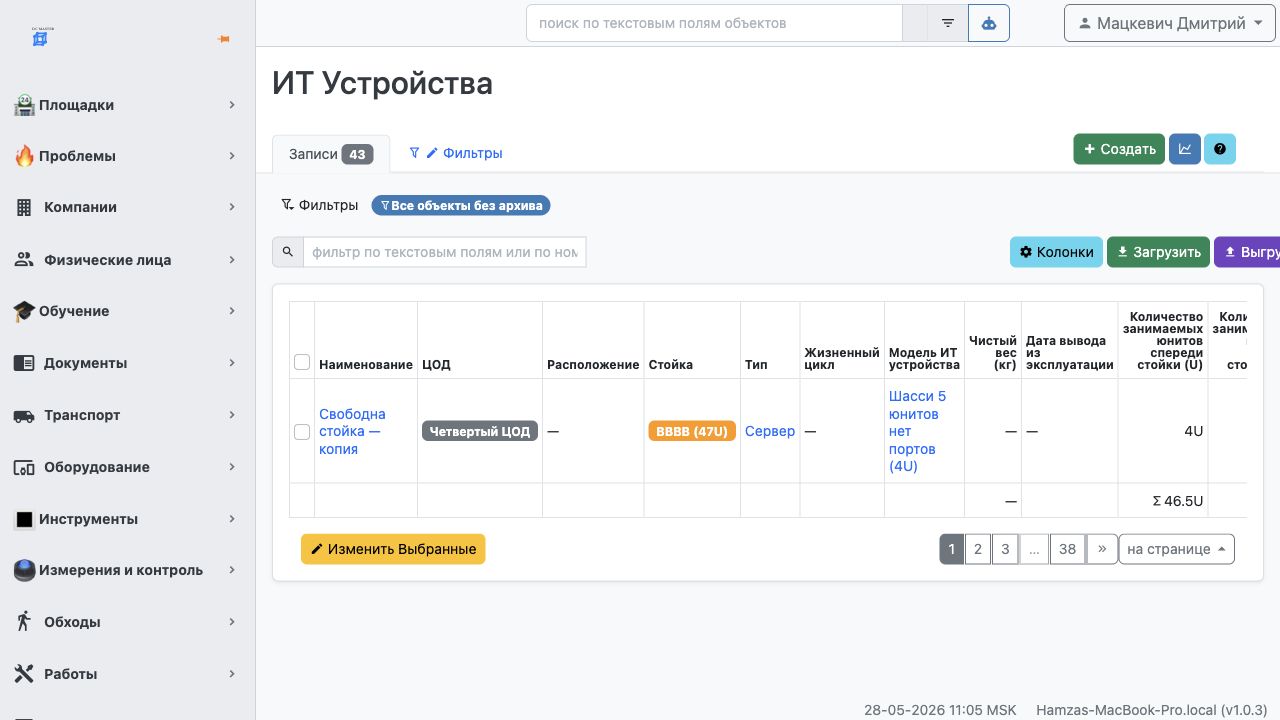This screenshot has width=1280, height=720.
Task: Sort by Модель ИТ устройства header
Action: [923, 358]
